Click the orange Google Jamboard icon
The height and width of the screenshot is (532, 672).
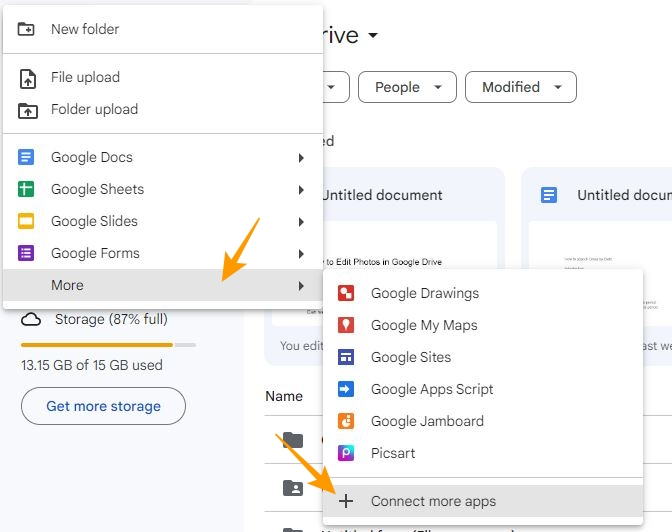pos(346,421)
